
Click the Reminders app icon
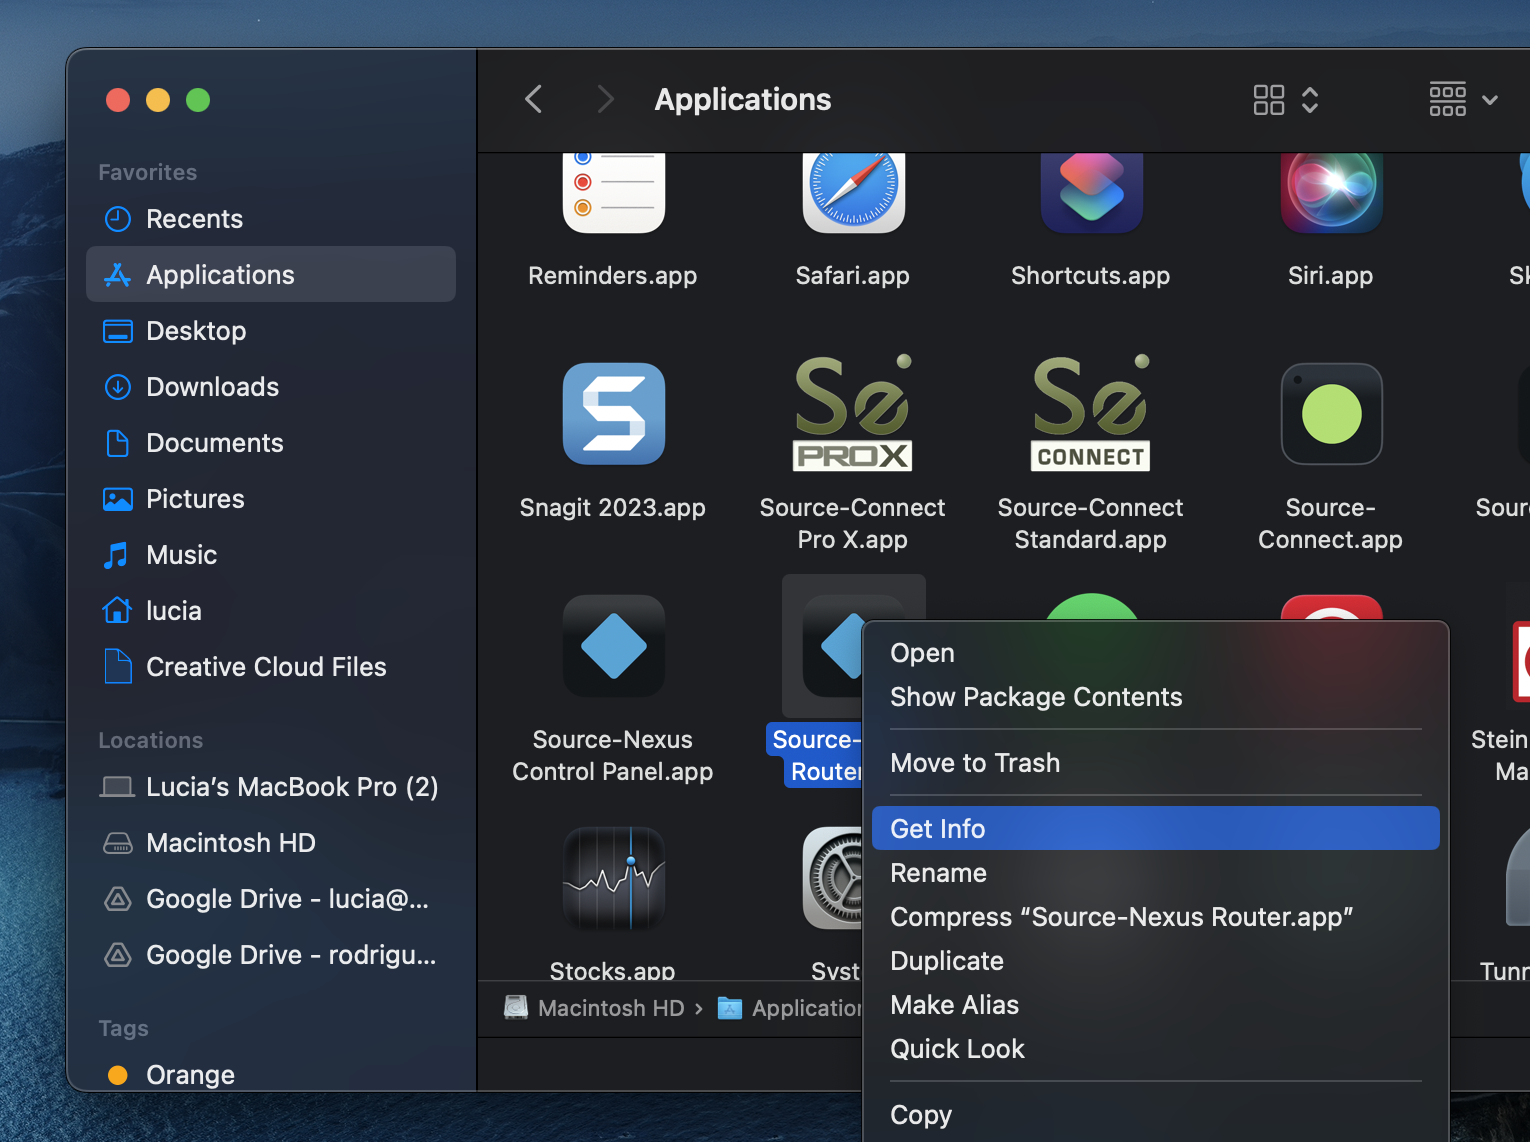pyautogui.click(x=613, y=190)
